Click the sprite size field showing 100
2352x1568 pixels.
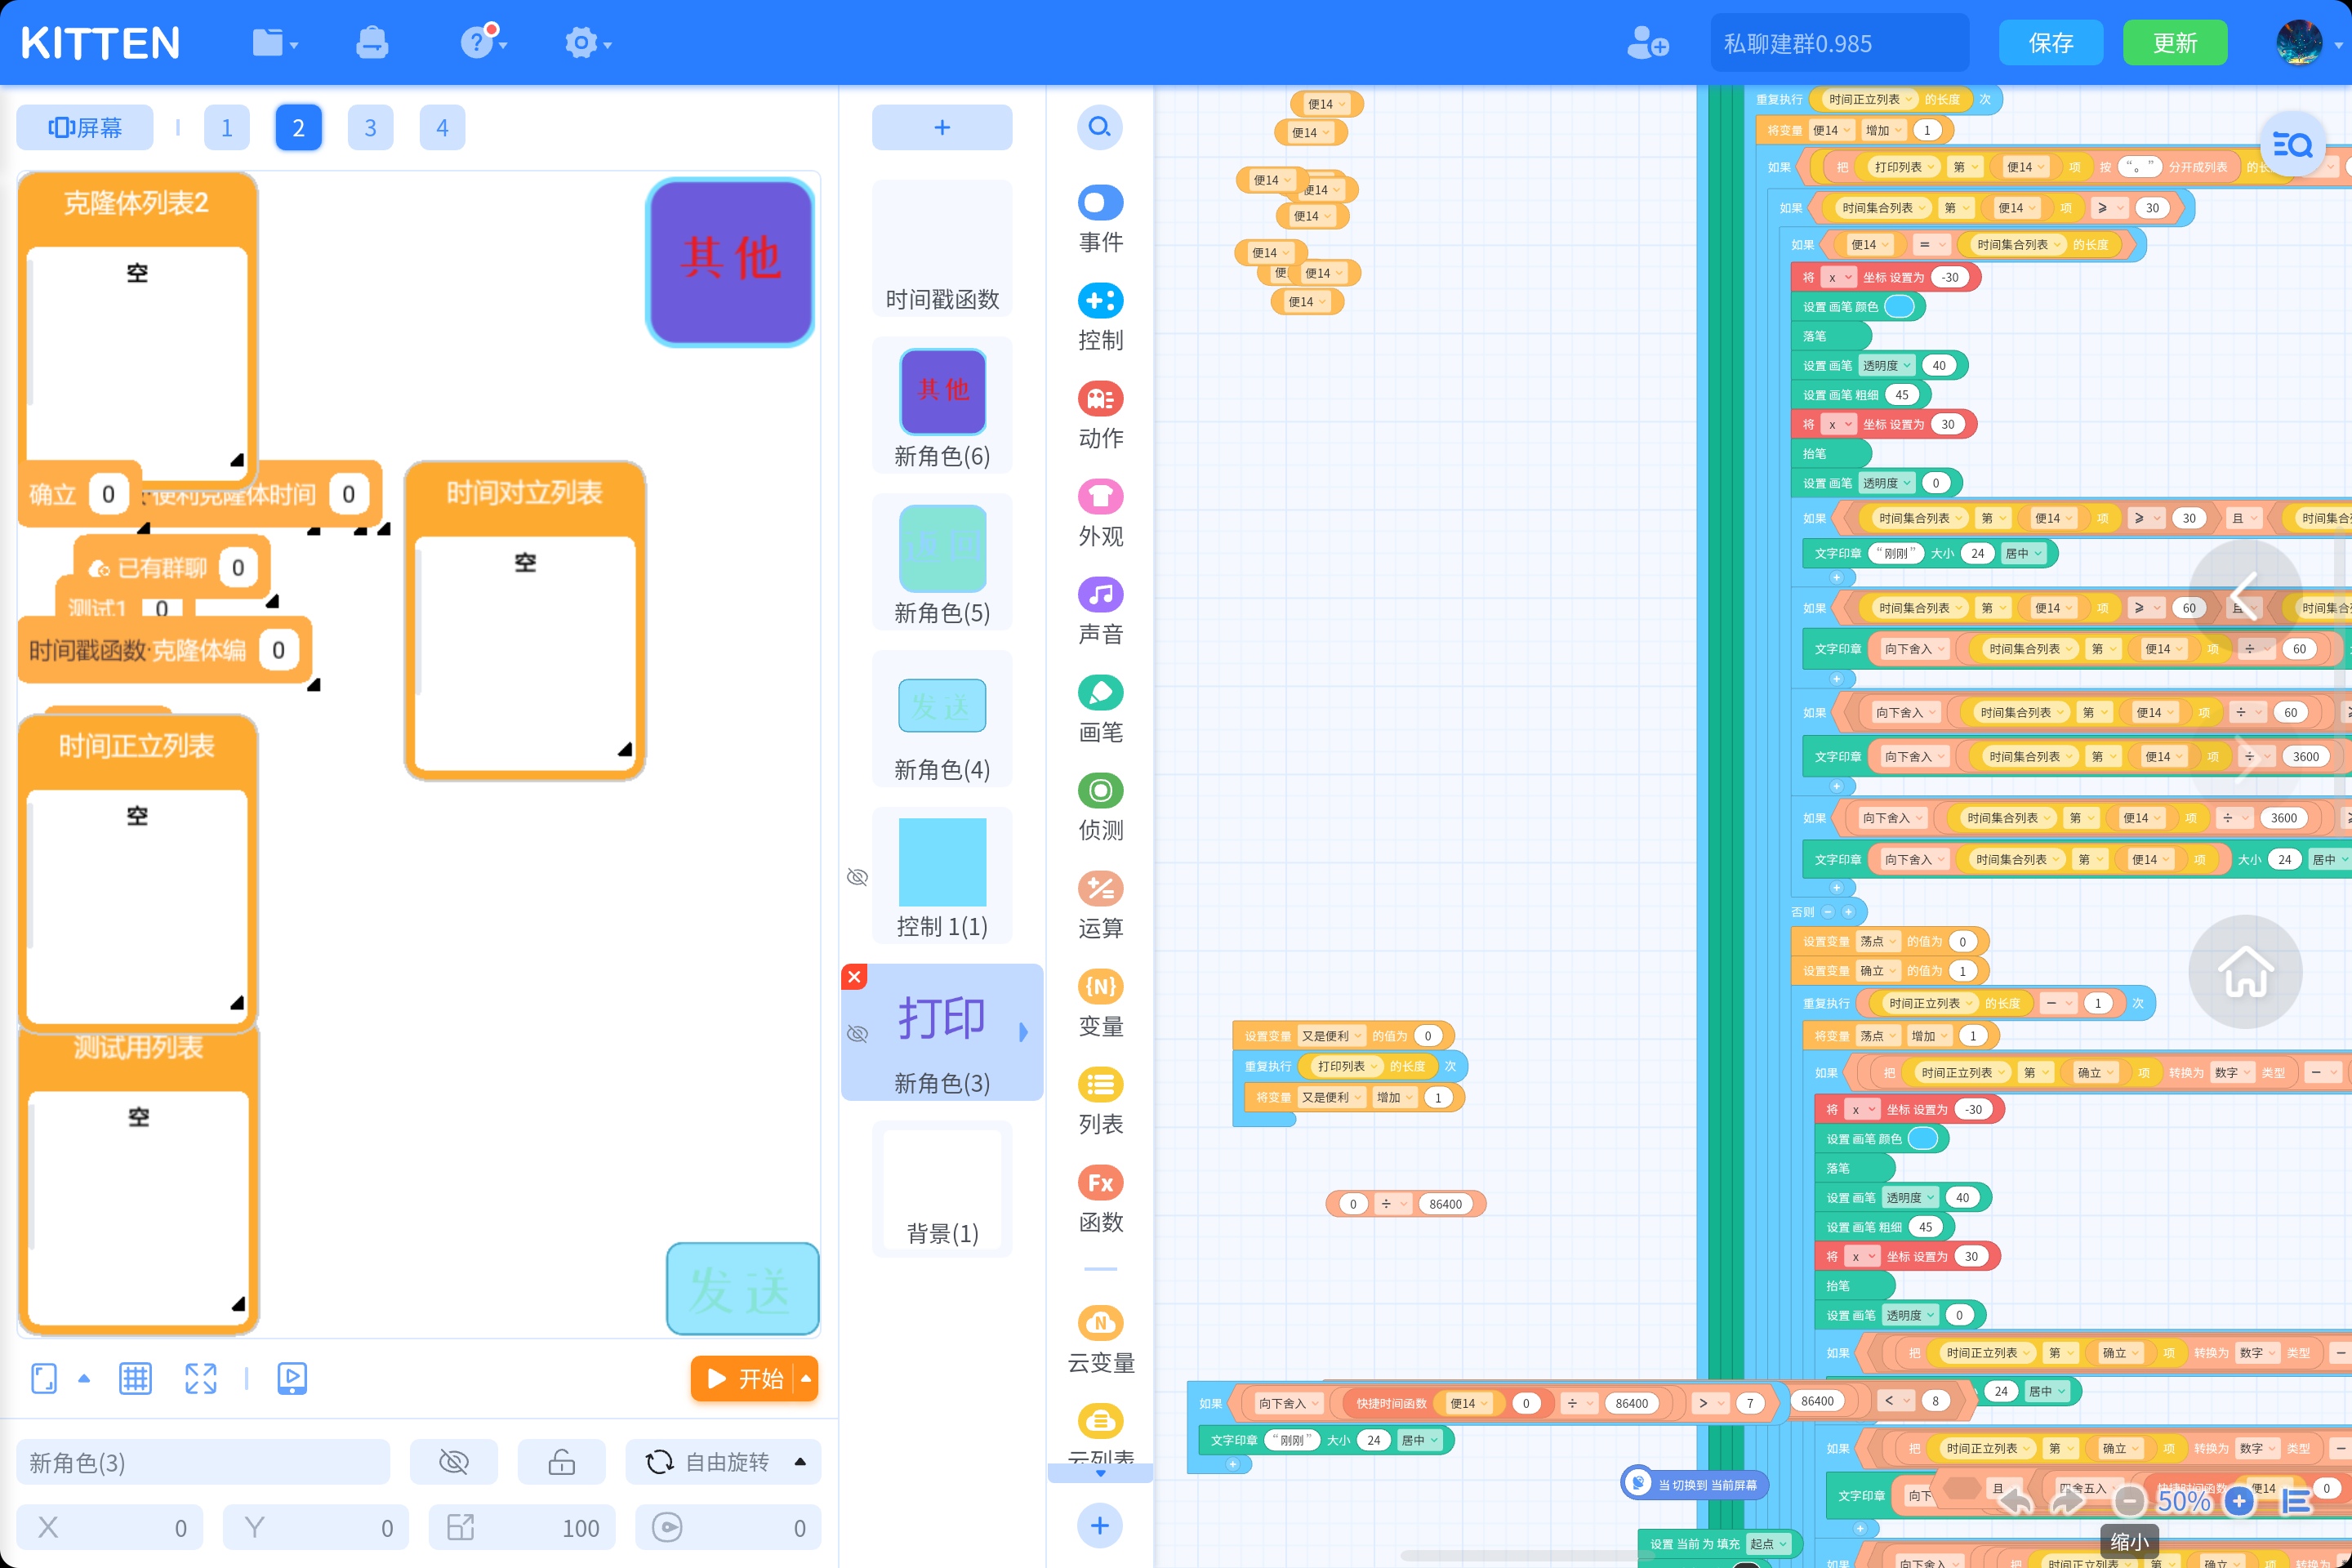point(522,1527)
